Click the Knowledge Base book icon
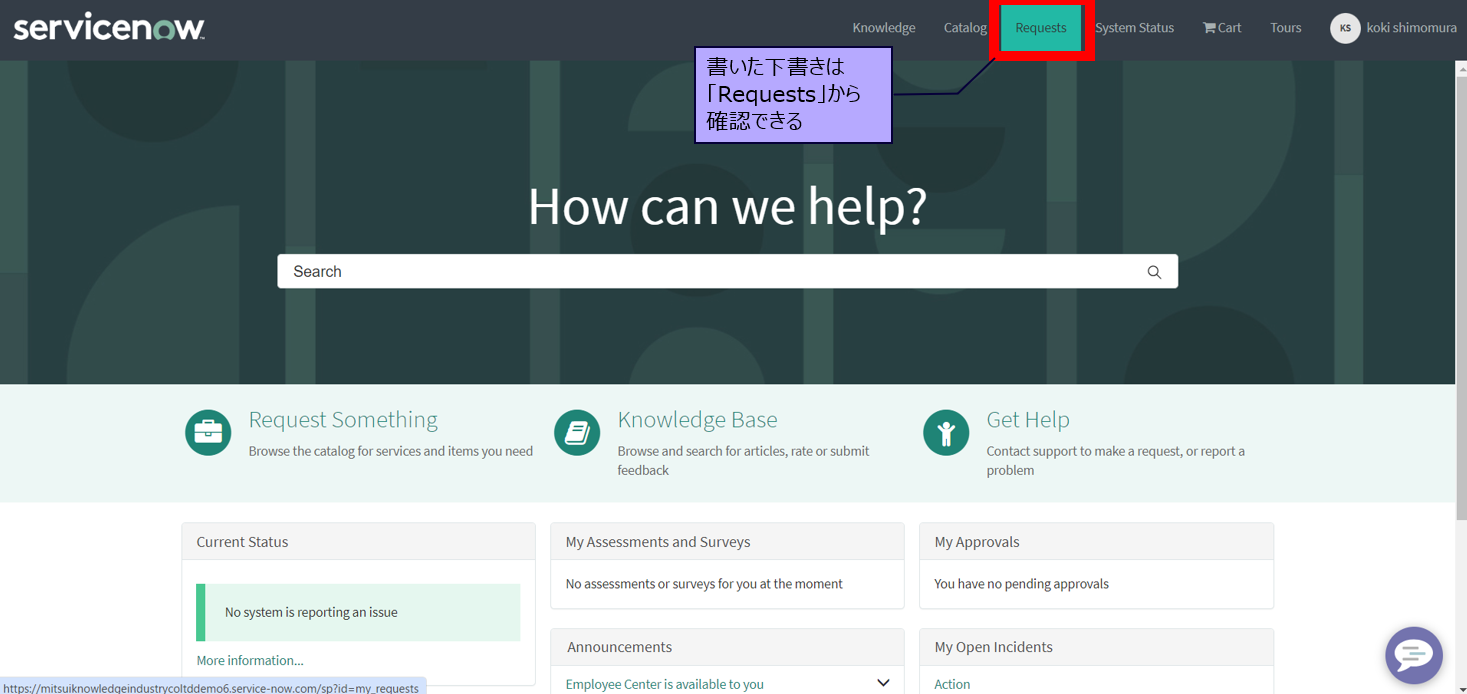This screenshot has height=694, width=1467. [577, 433]
